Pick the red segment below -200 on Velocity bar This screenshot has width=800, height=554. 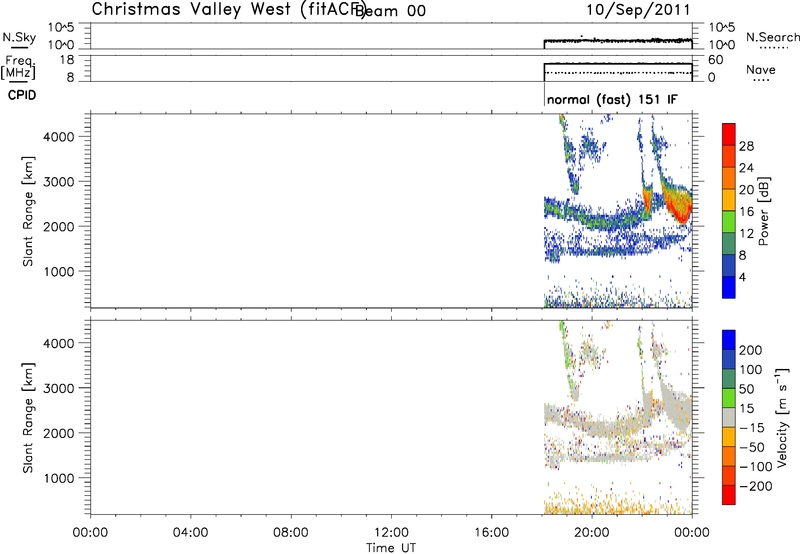(x=729, y=495)
